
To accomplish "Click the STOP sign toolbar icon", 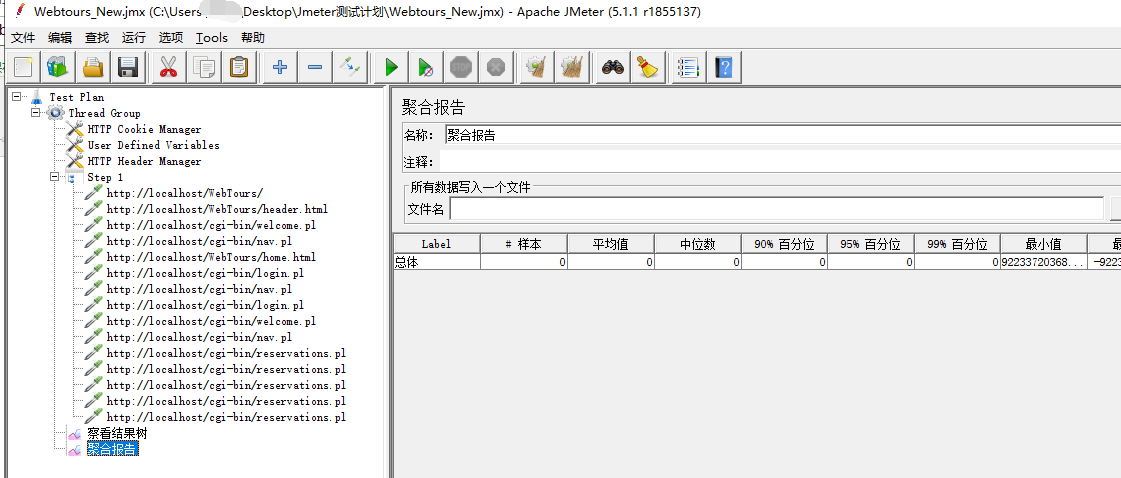I will (461, 68).
